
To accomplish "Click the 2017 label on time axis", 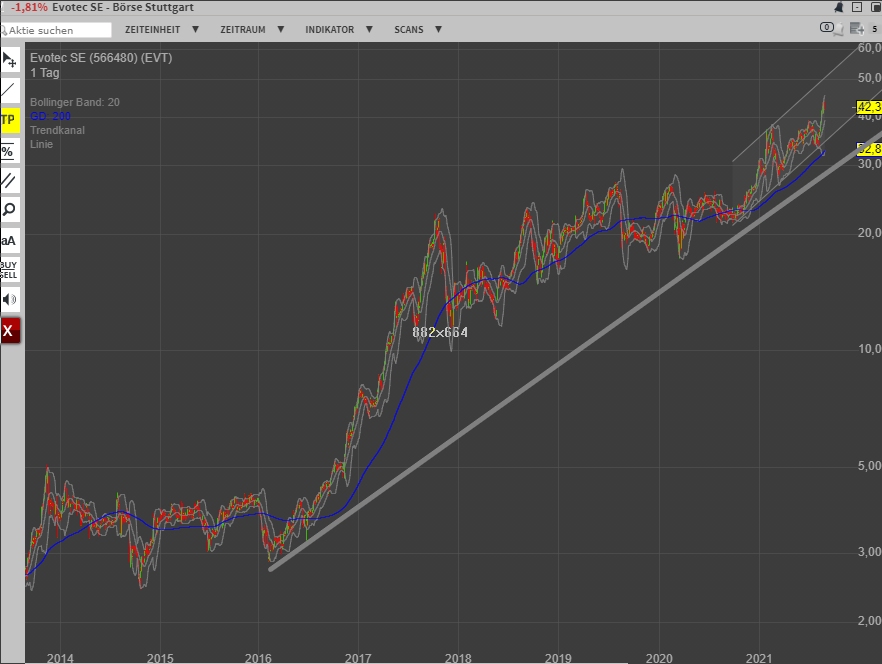I will (358, 658).
